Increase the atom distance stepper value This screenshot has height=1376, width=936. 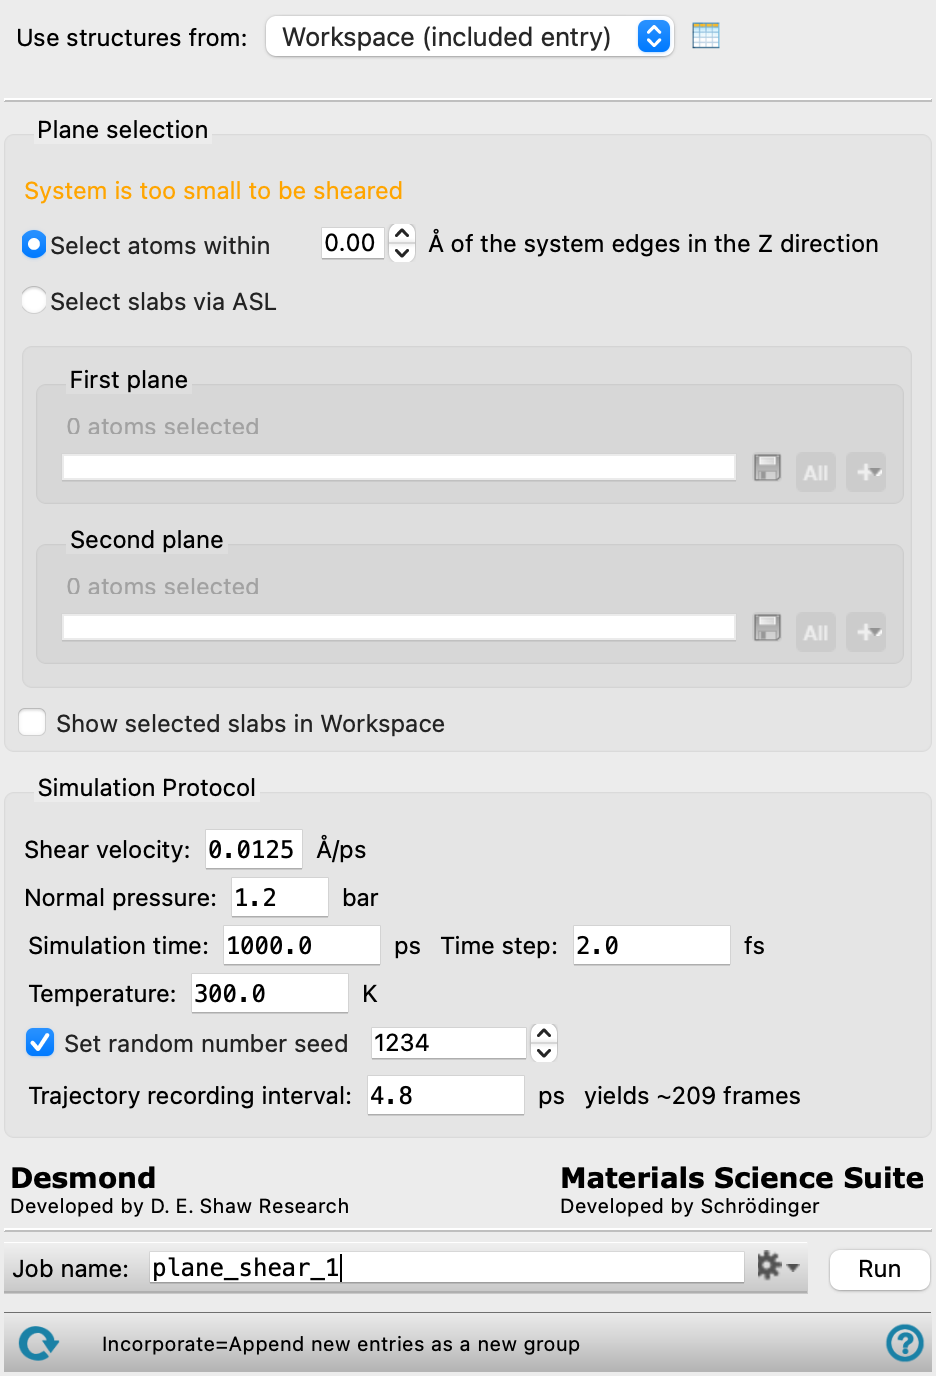click(x=402, y=234)
